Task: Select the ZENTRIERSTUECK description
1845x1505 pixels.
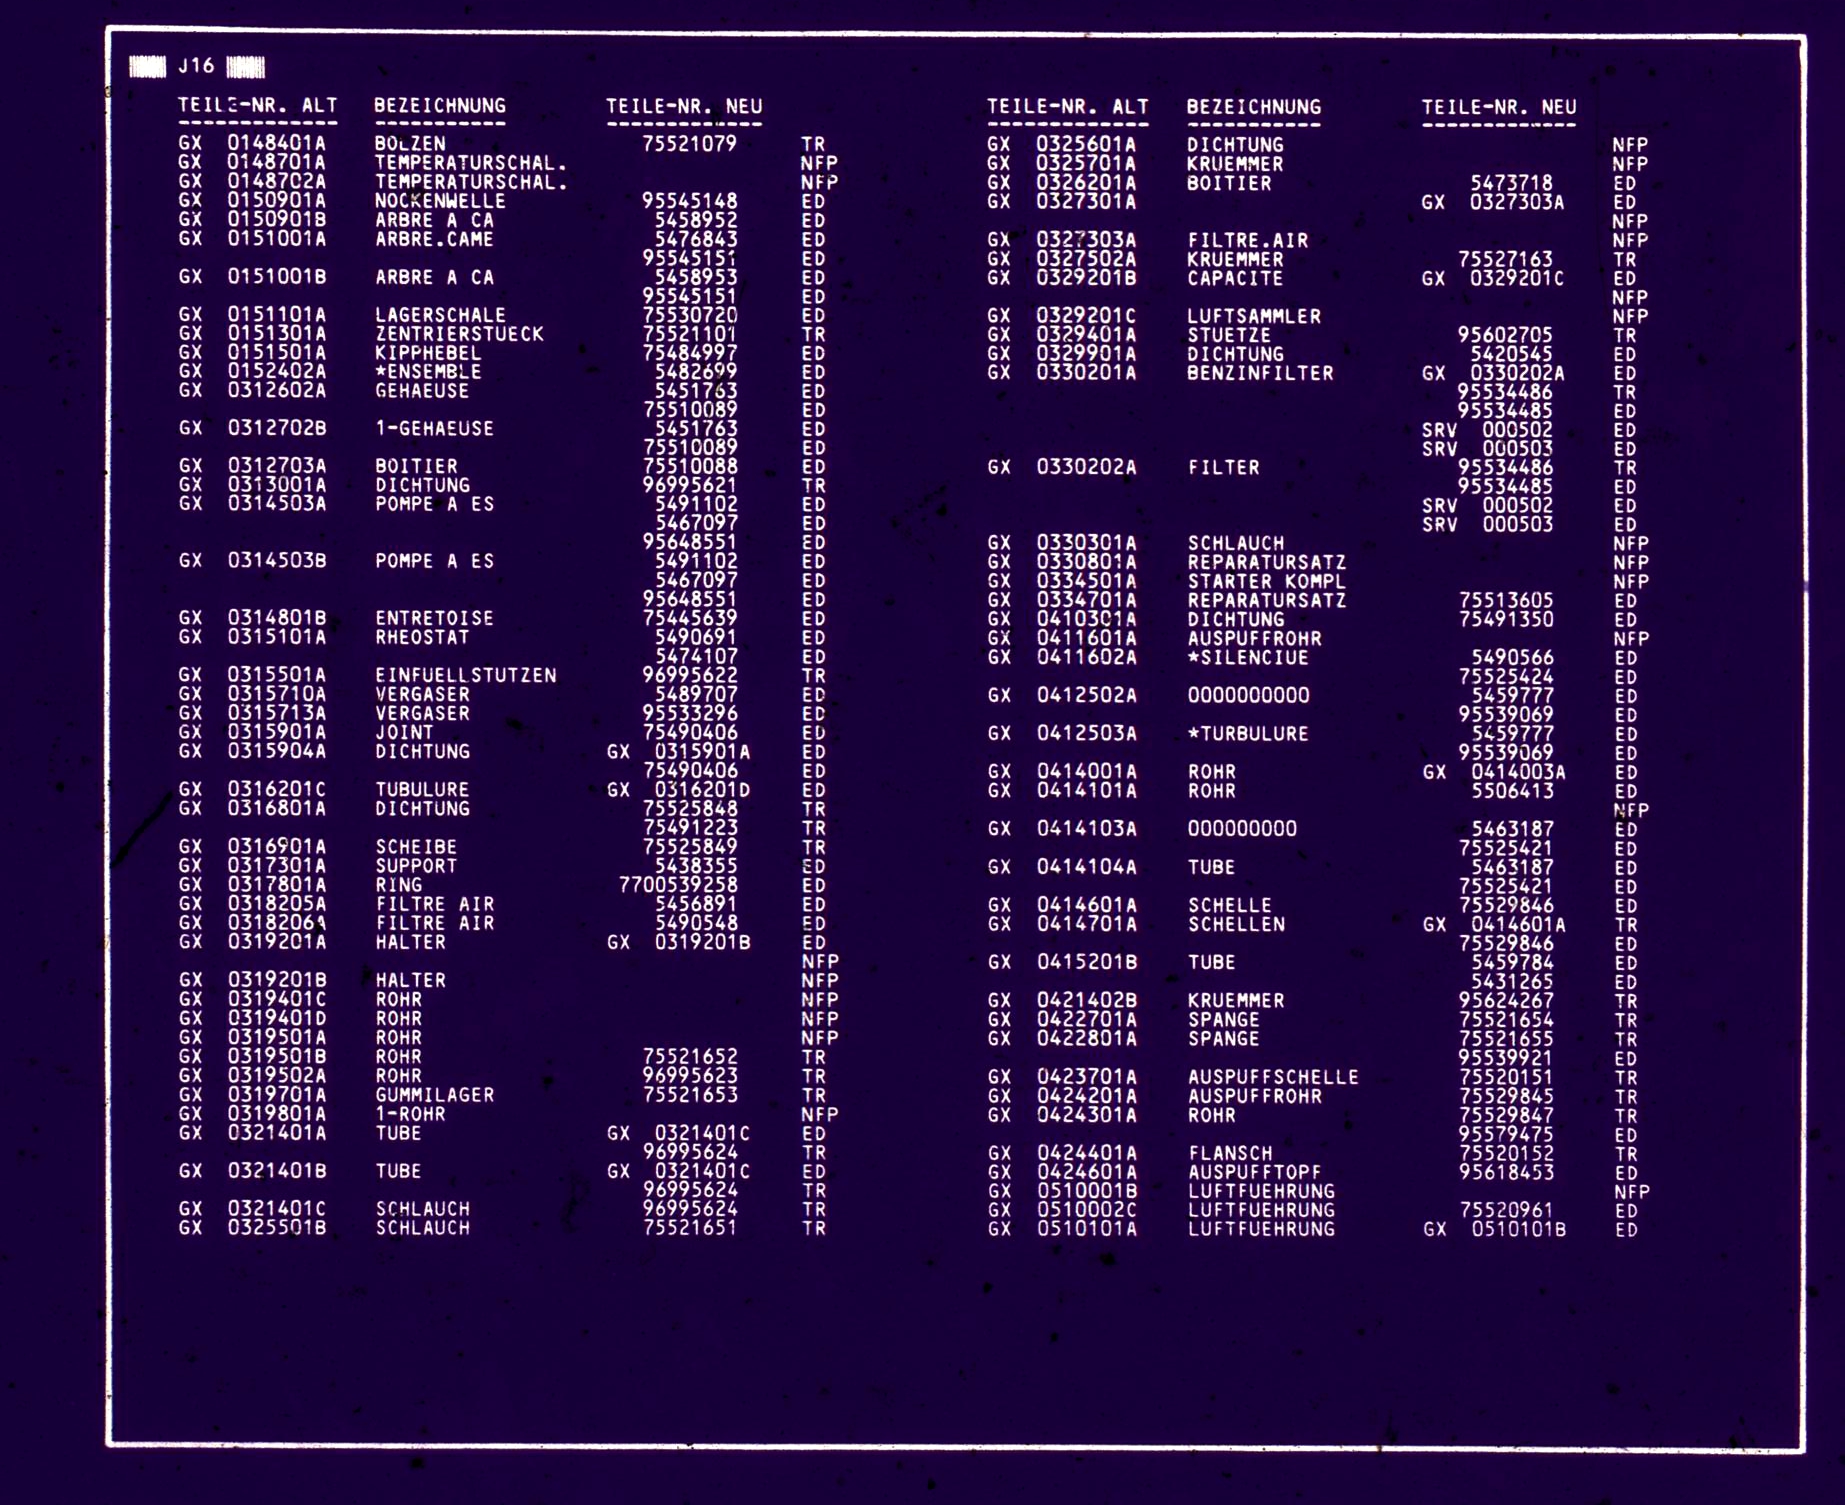Action: click(459, 333)
